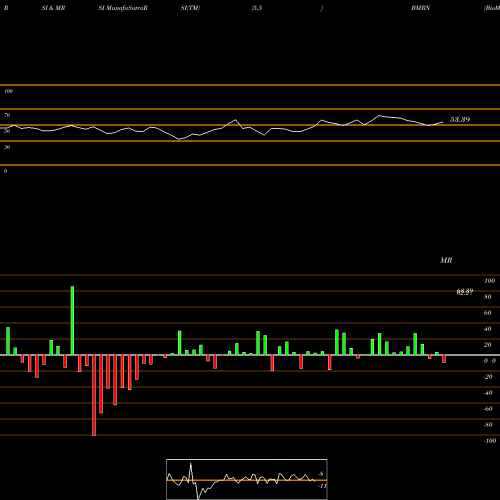Click the -60 label on MR axis
Viewport: 500px width, 500px height.
pyautogui.click(x=488, y=409)
